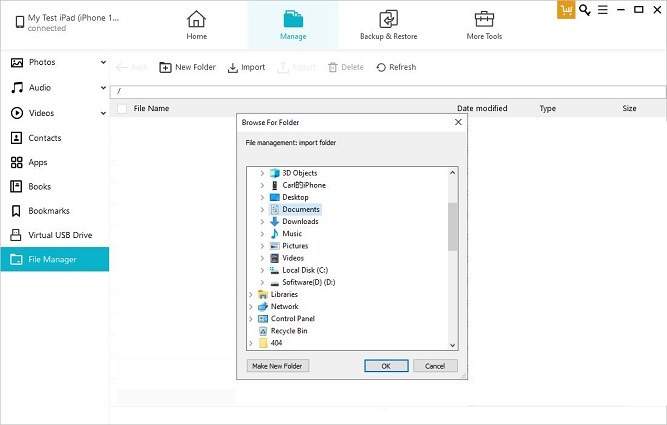Select Network in the folder tree
The height and width of the screenshot is (425, 667).
(285, 306)
